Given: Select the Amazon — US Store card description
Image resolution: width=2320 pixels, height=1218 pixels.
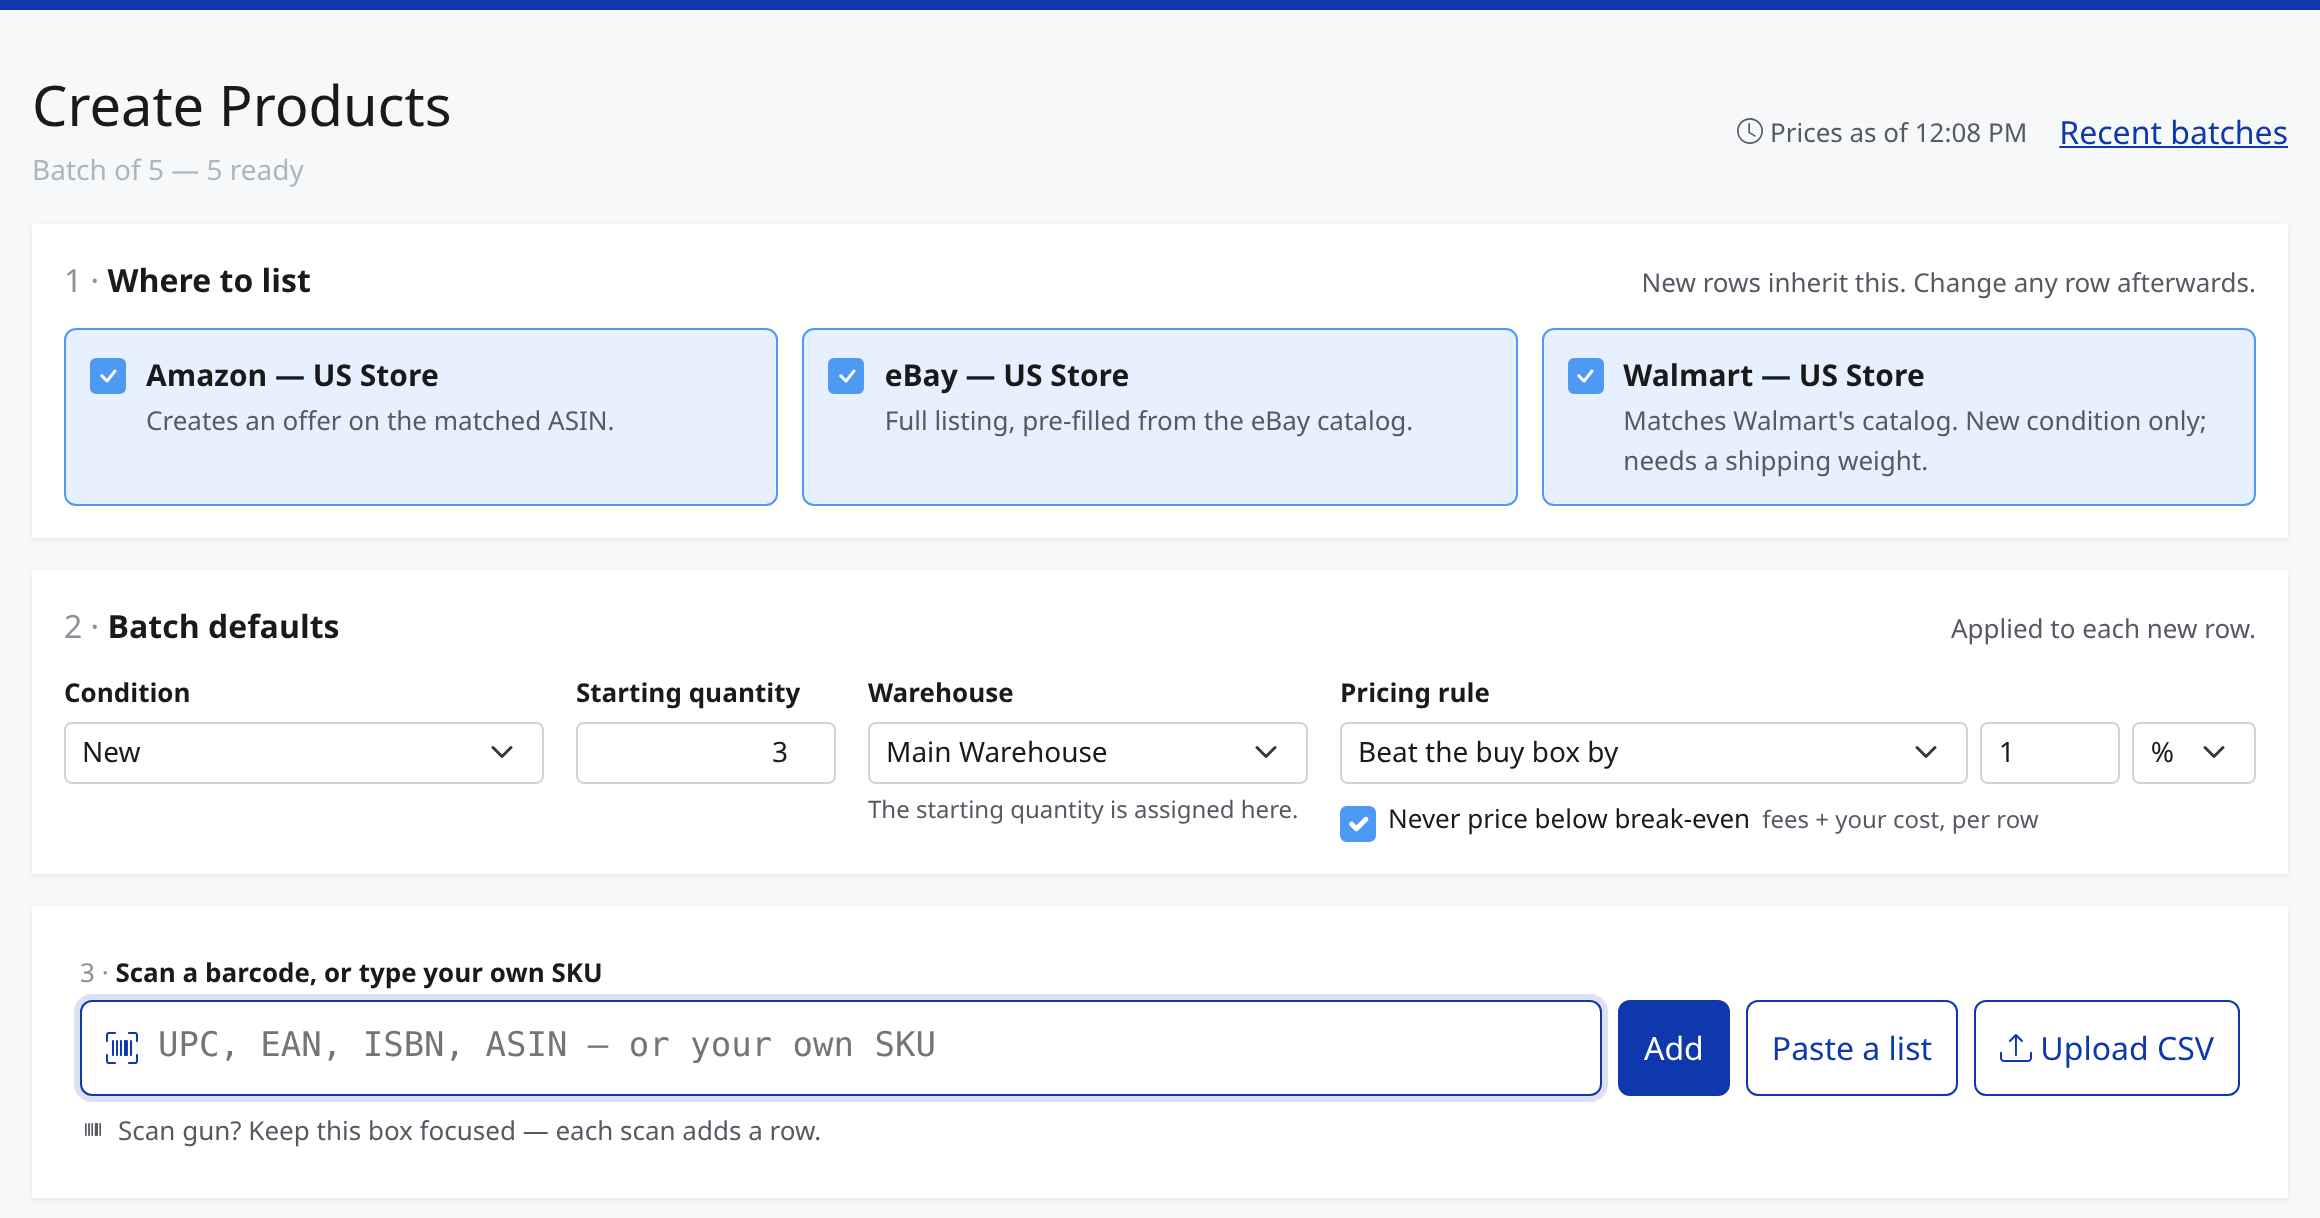Looking at the screenshot, I should [380, 421].
